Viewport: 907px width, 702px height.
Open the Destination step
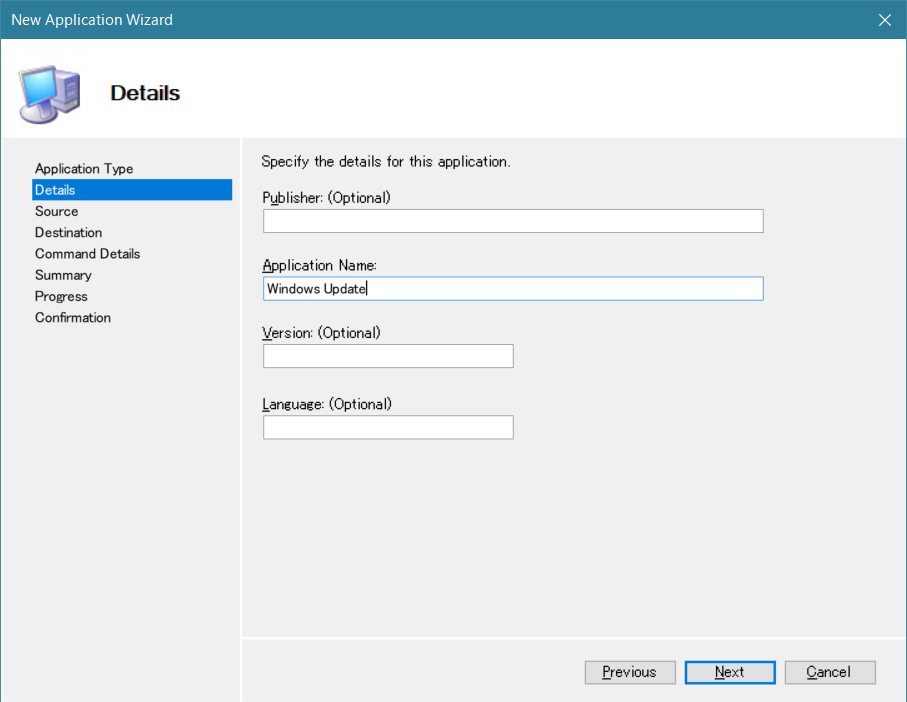[68, 232]
